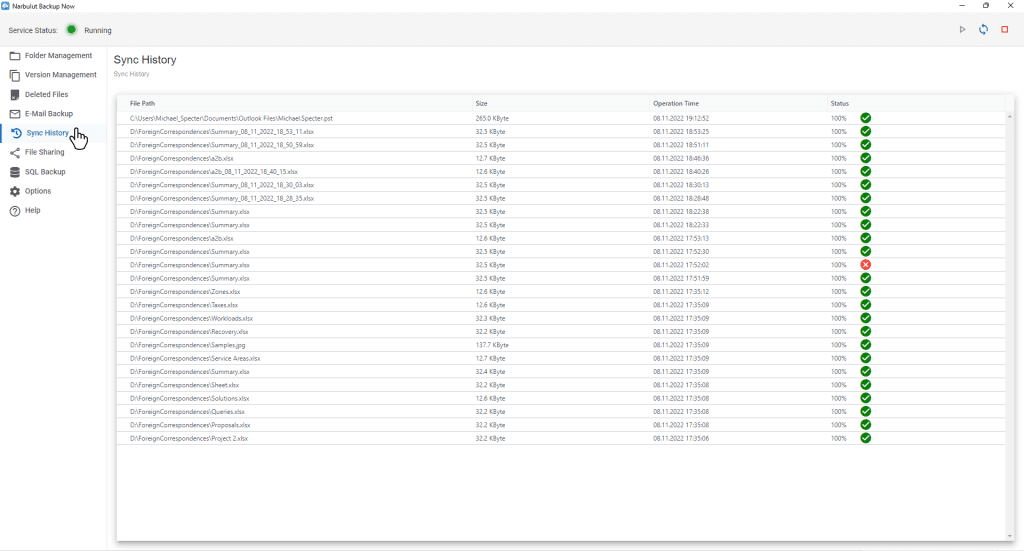Click operation time 08.11.2022 17:53:13
This screenshot has height=551, width=1024.
pyautogui.click(x=681, y=238)
